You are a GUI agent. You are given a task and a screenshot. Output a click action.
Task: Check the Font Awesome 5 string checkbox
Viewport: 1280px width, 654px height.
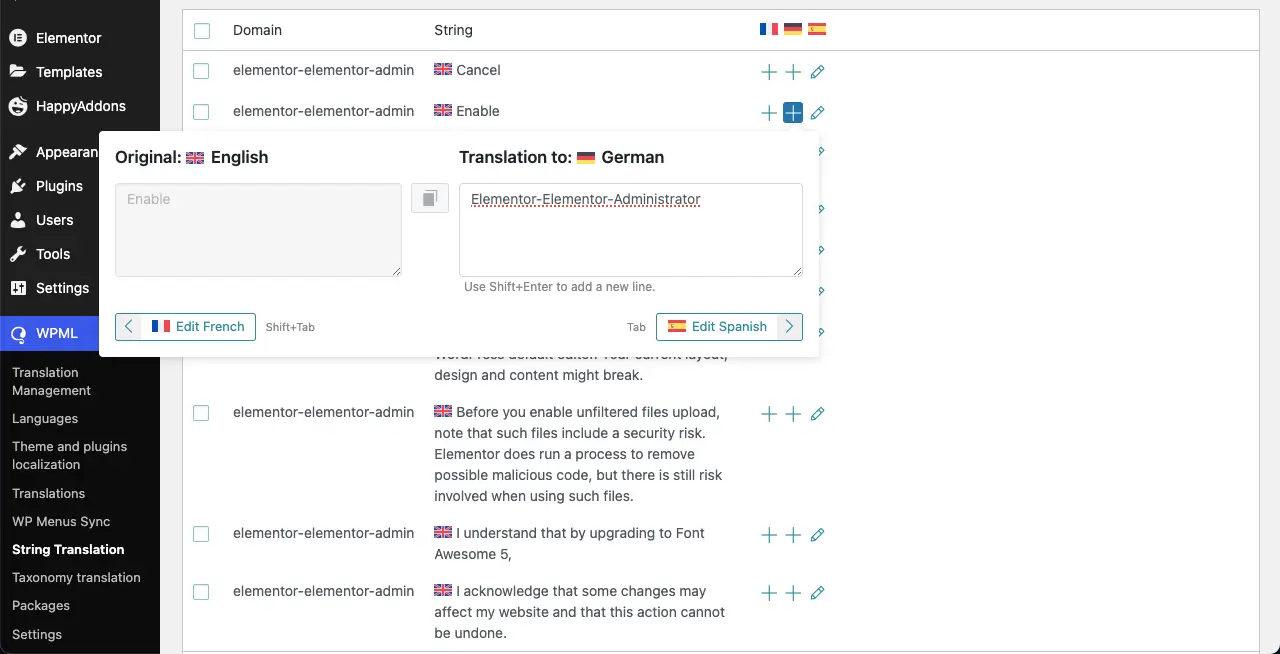coord(201,534)
